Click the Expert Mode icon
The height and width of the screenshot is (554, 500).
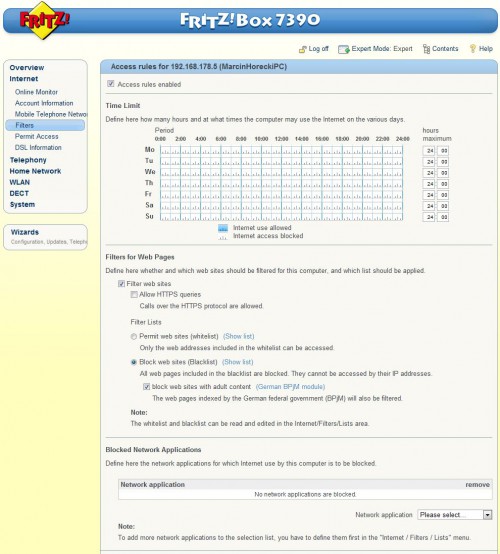343,49
